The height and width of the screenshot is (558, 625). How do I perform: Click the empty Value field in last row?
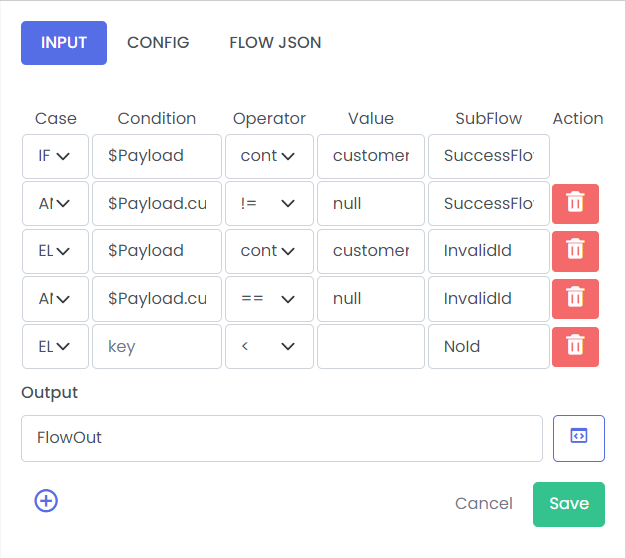tap(371, 346)
